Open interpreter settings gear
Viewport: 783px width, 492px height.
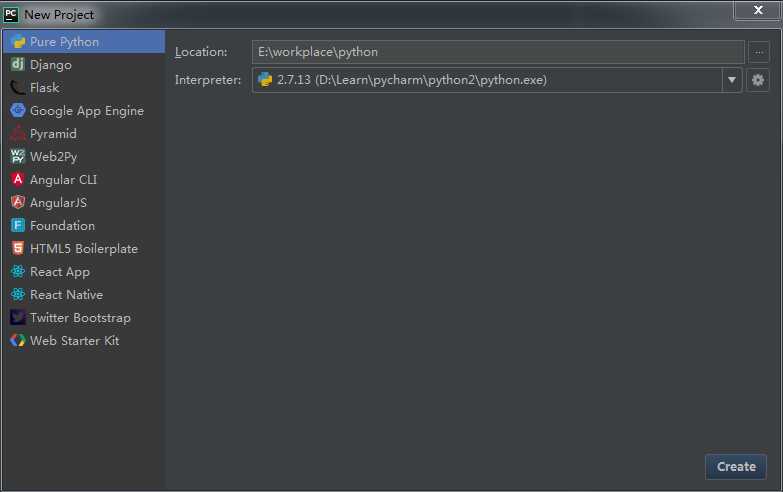[758, 80]
